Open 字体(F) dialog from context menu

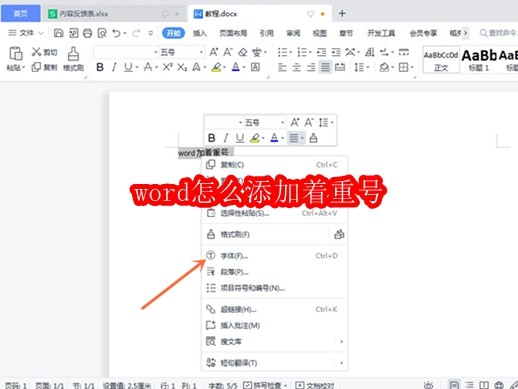tap(275, 256)
